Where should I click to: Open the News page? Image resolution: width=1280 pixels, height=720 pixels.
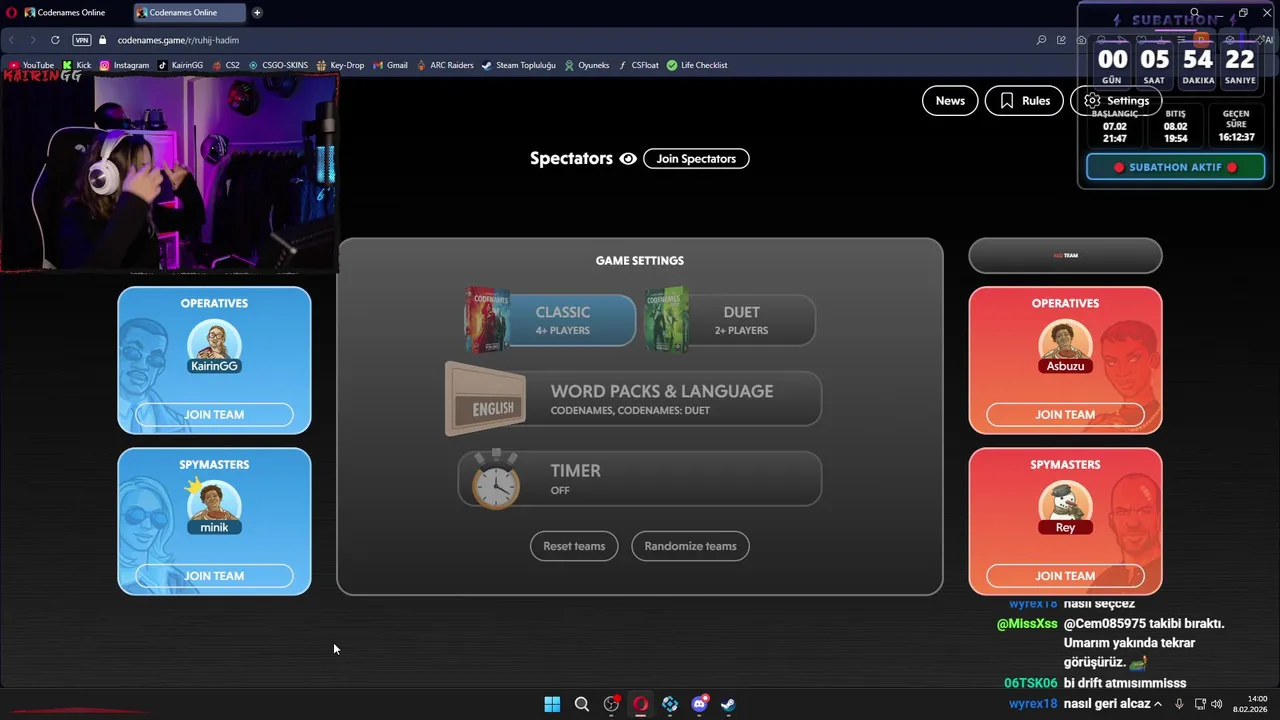[950, 100]
